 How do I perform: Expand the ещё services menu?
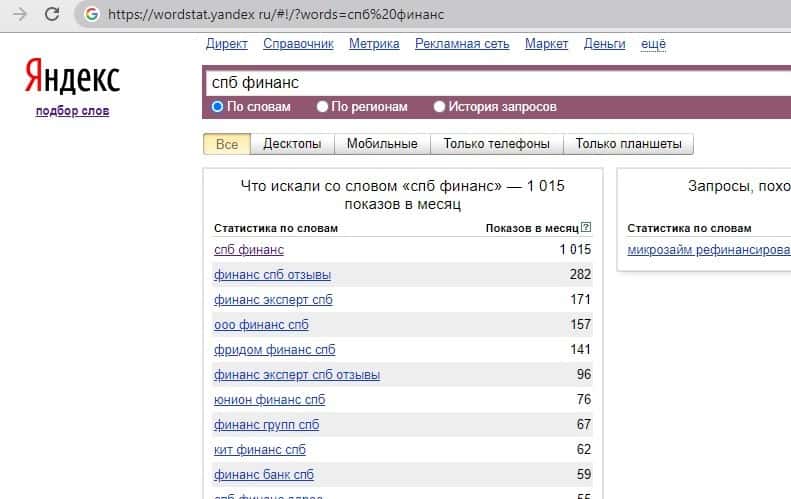click(653, 44)
